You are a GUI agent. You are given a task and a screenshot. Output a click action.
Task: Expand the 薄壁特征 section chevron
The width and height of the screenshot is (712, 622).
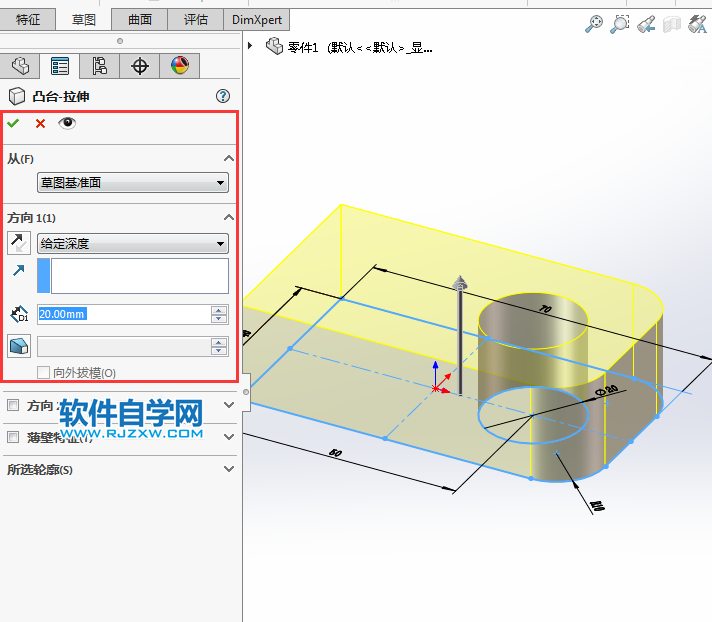point(229,437)
